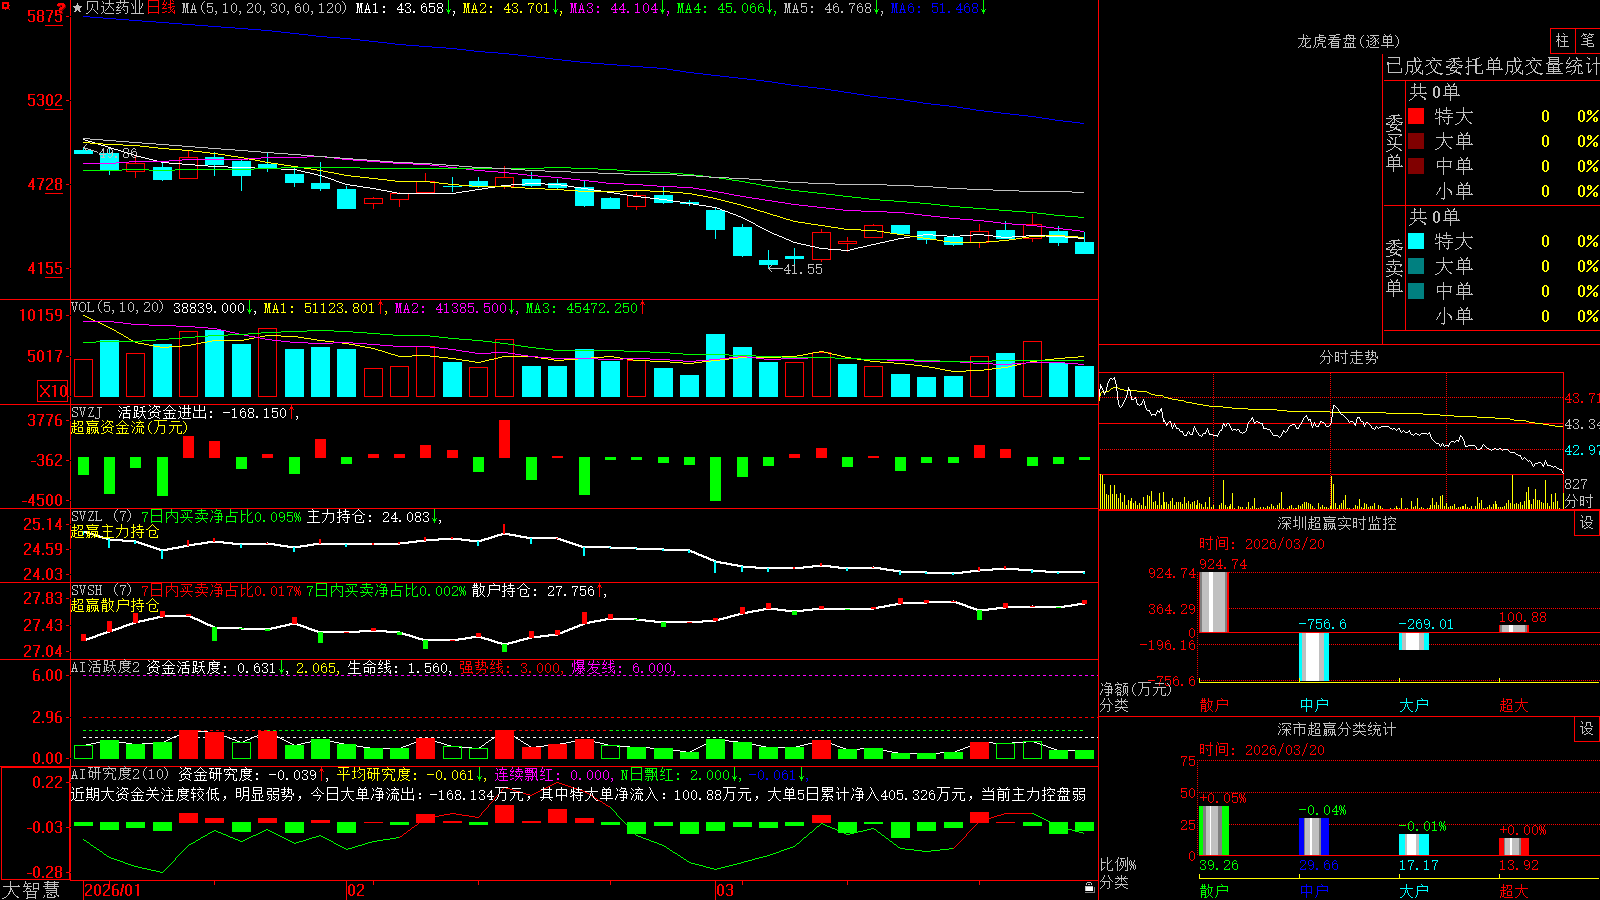
Task: Open the SVZJ indicator label
Action: click(86, 412)
